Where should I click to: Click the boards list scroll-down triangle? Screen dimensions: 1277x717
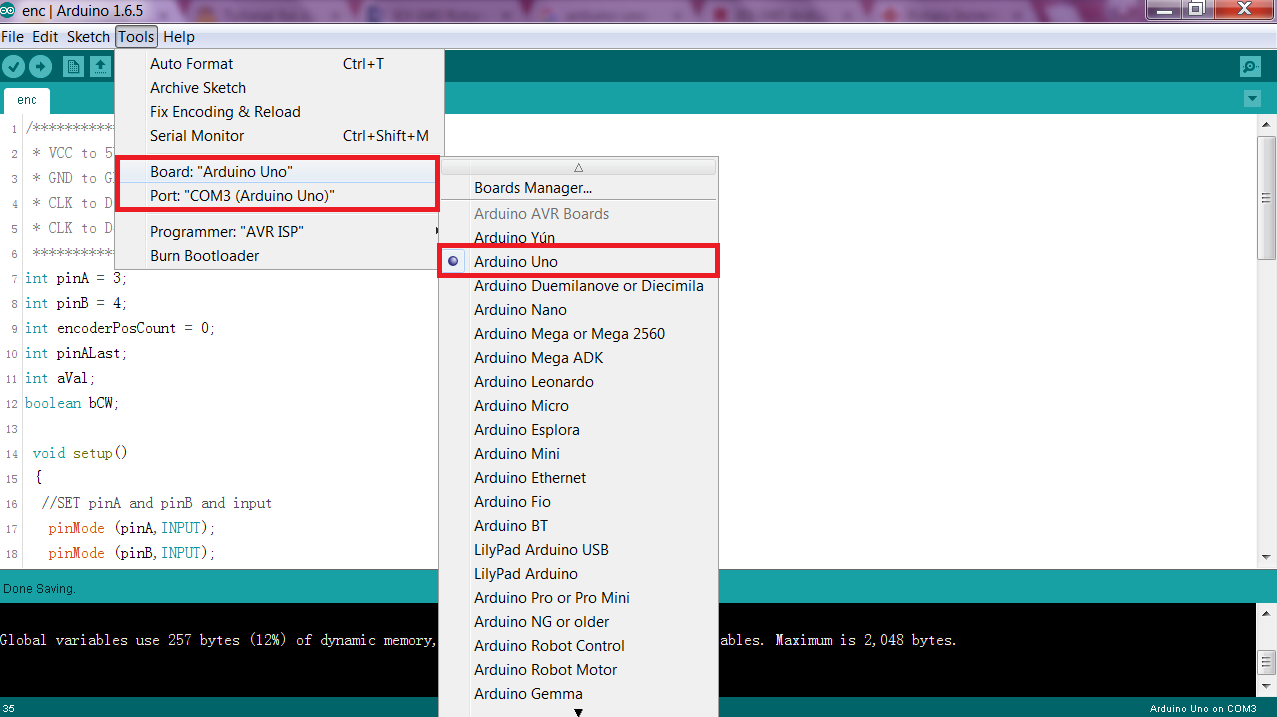577,712
